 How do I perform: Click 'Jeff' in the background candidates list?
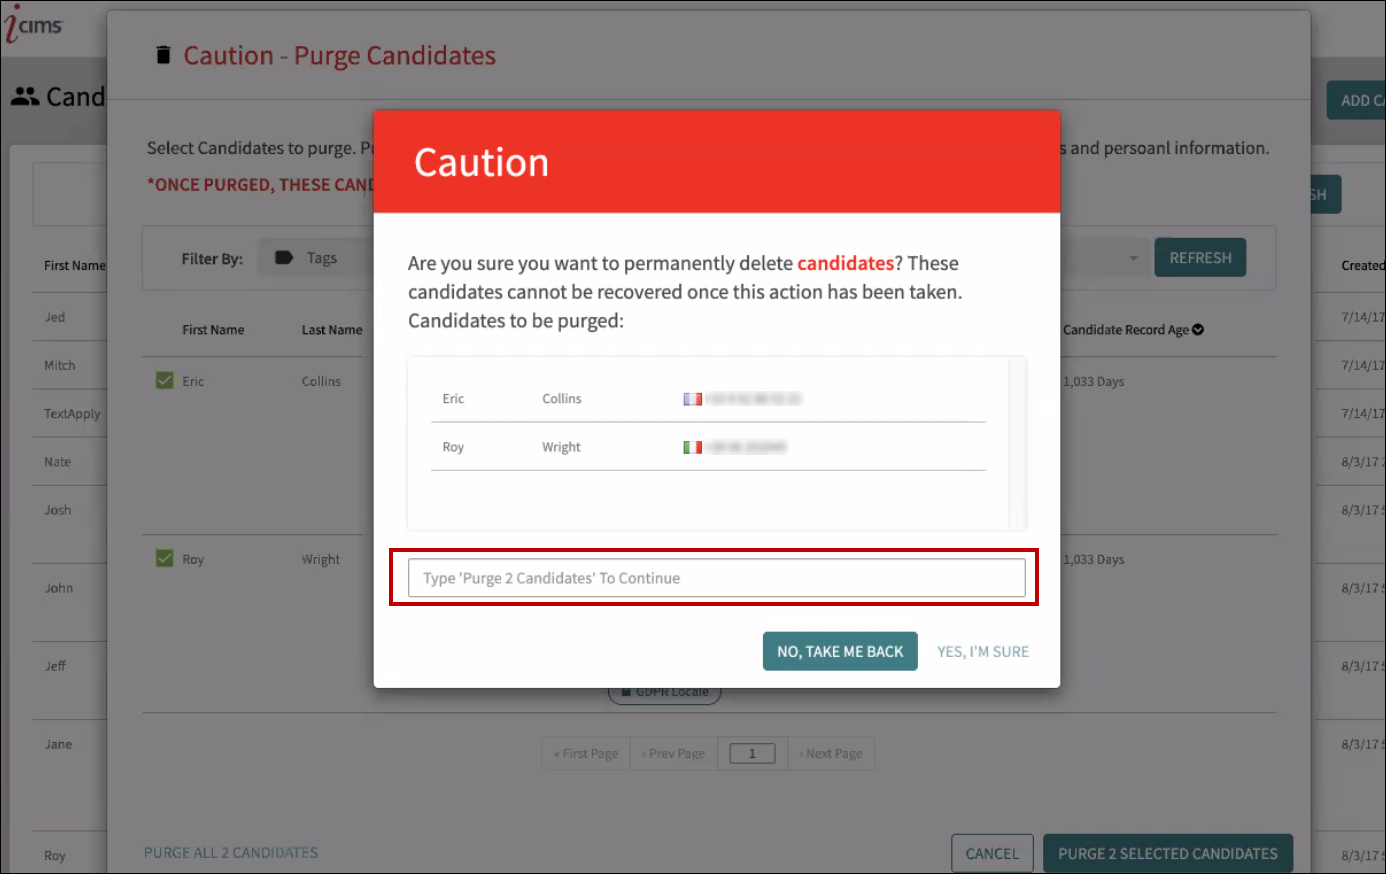pos(55,666)
